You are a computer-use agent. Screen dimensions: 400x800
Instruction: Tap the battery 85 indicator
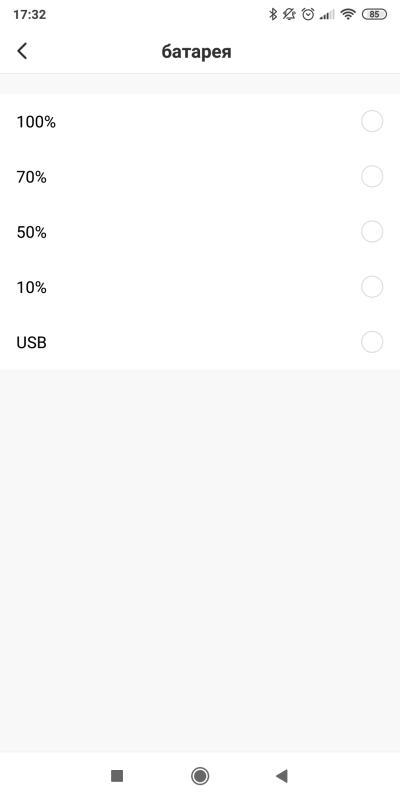point(374,14)
